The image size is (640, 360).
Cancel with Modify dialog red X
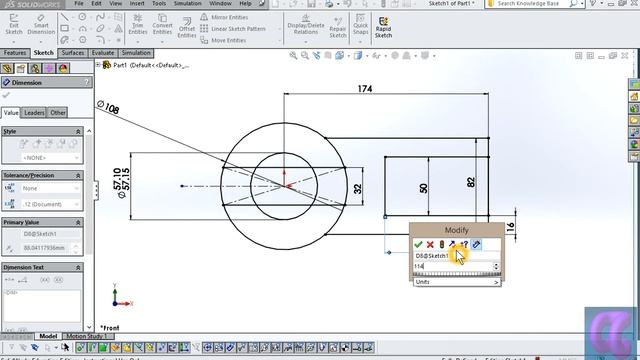(x=430, y=244)
